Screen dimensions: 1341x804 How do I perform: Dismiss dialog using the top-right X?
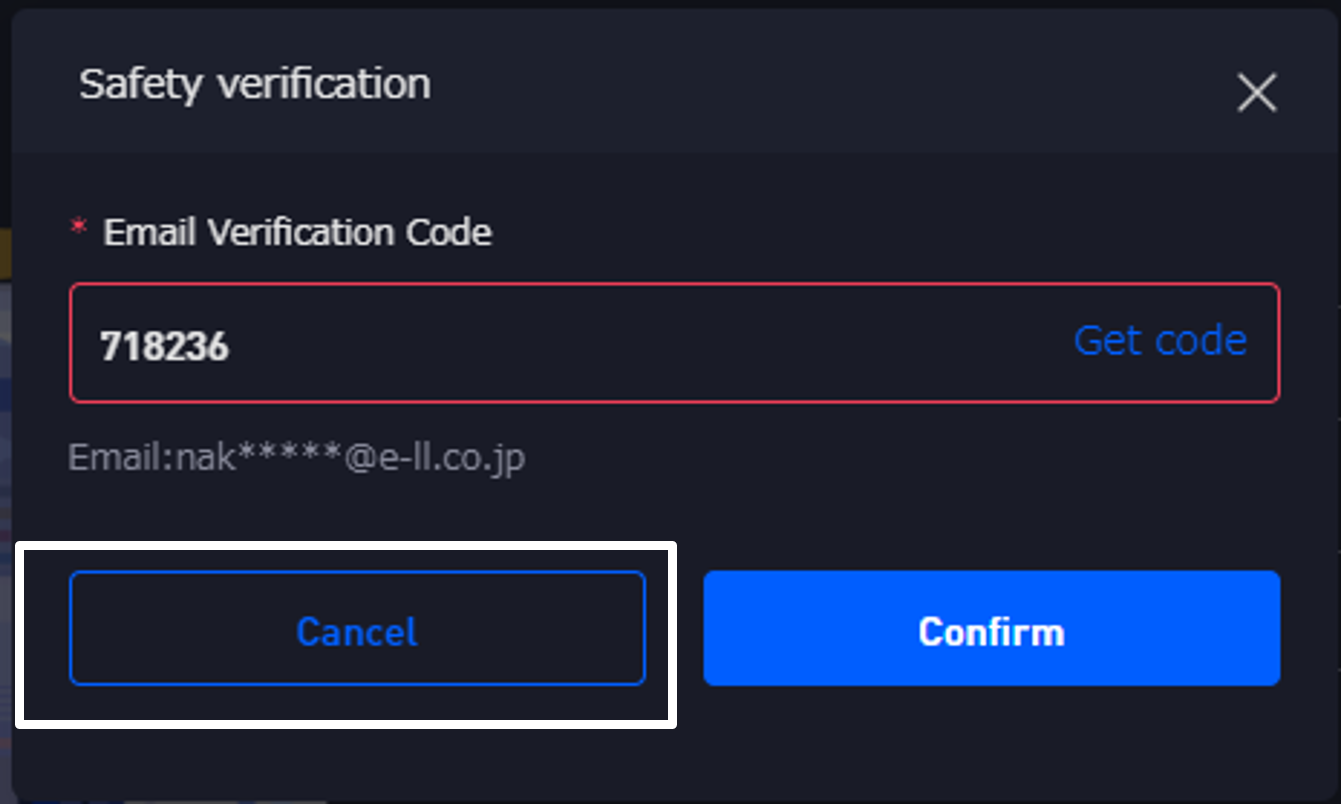[1256, 93]
